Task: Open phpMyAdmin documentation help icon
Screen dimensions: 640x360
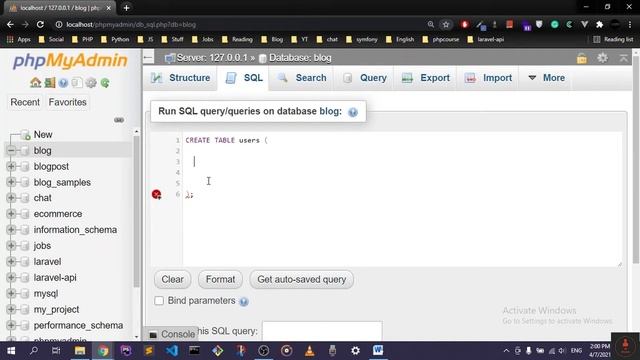Action: click(63, 83)
